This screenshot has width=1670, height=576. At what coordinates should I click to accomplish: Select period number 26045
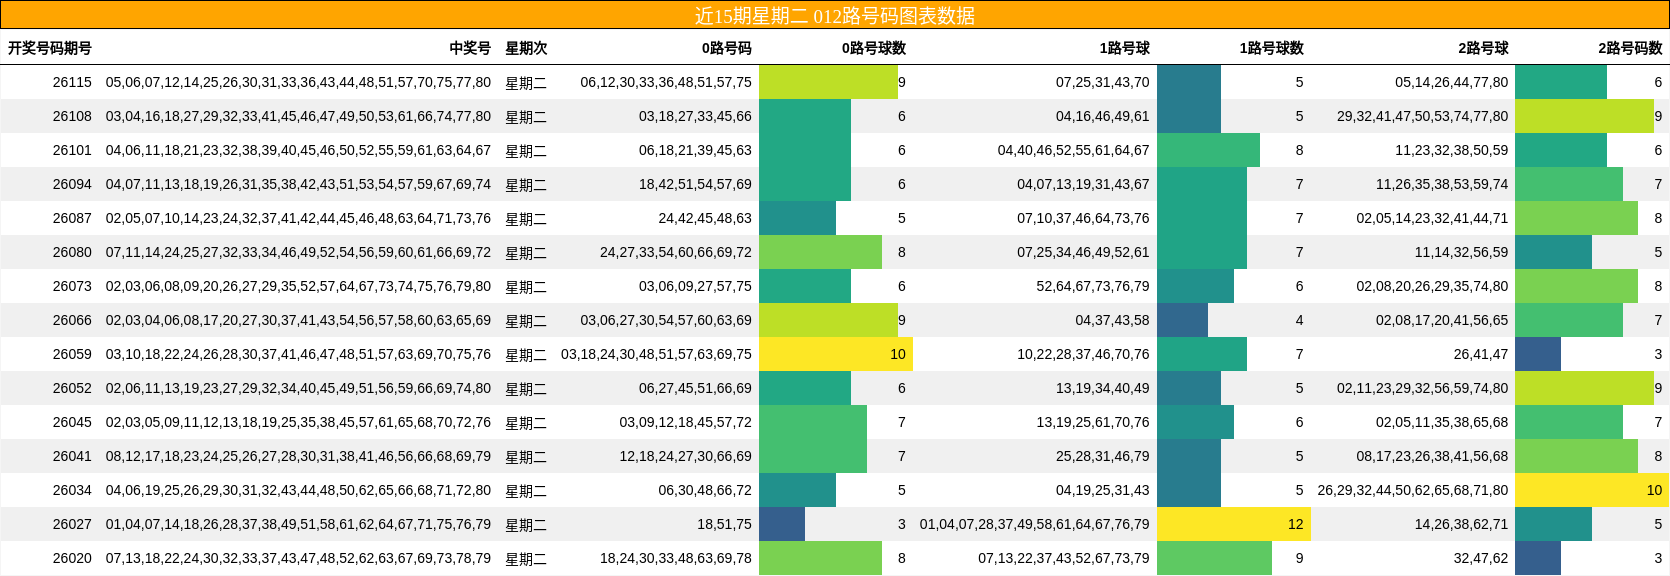(72, 422)
